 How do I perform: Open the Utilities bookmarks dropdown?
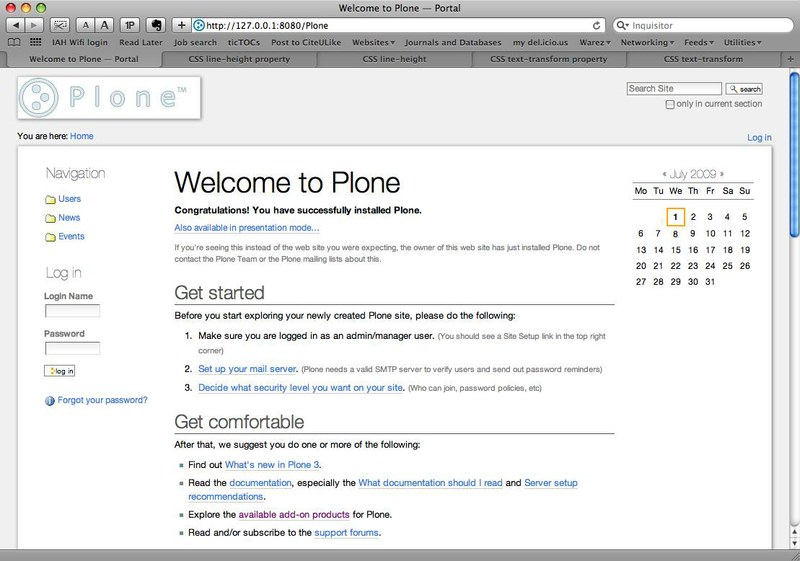click(742, 42)
